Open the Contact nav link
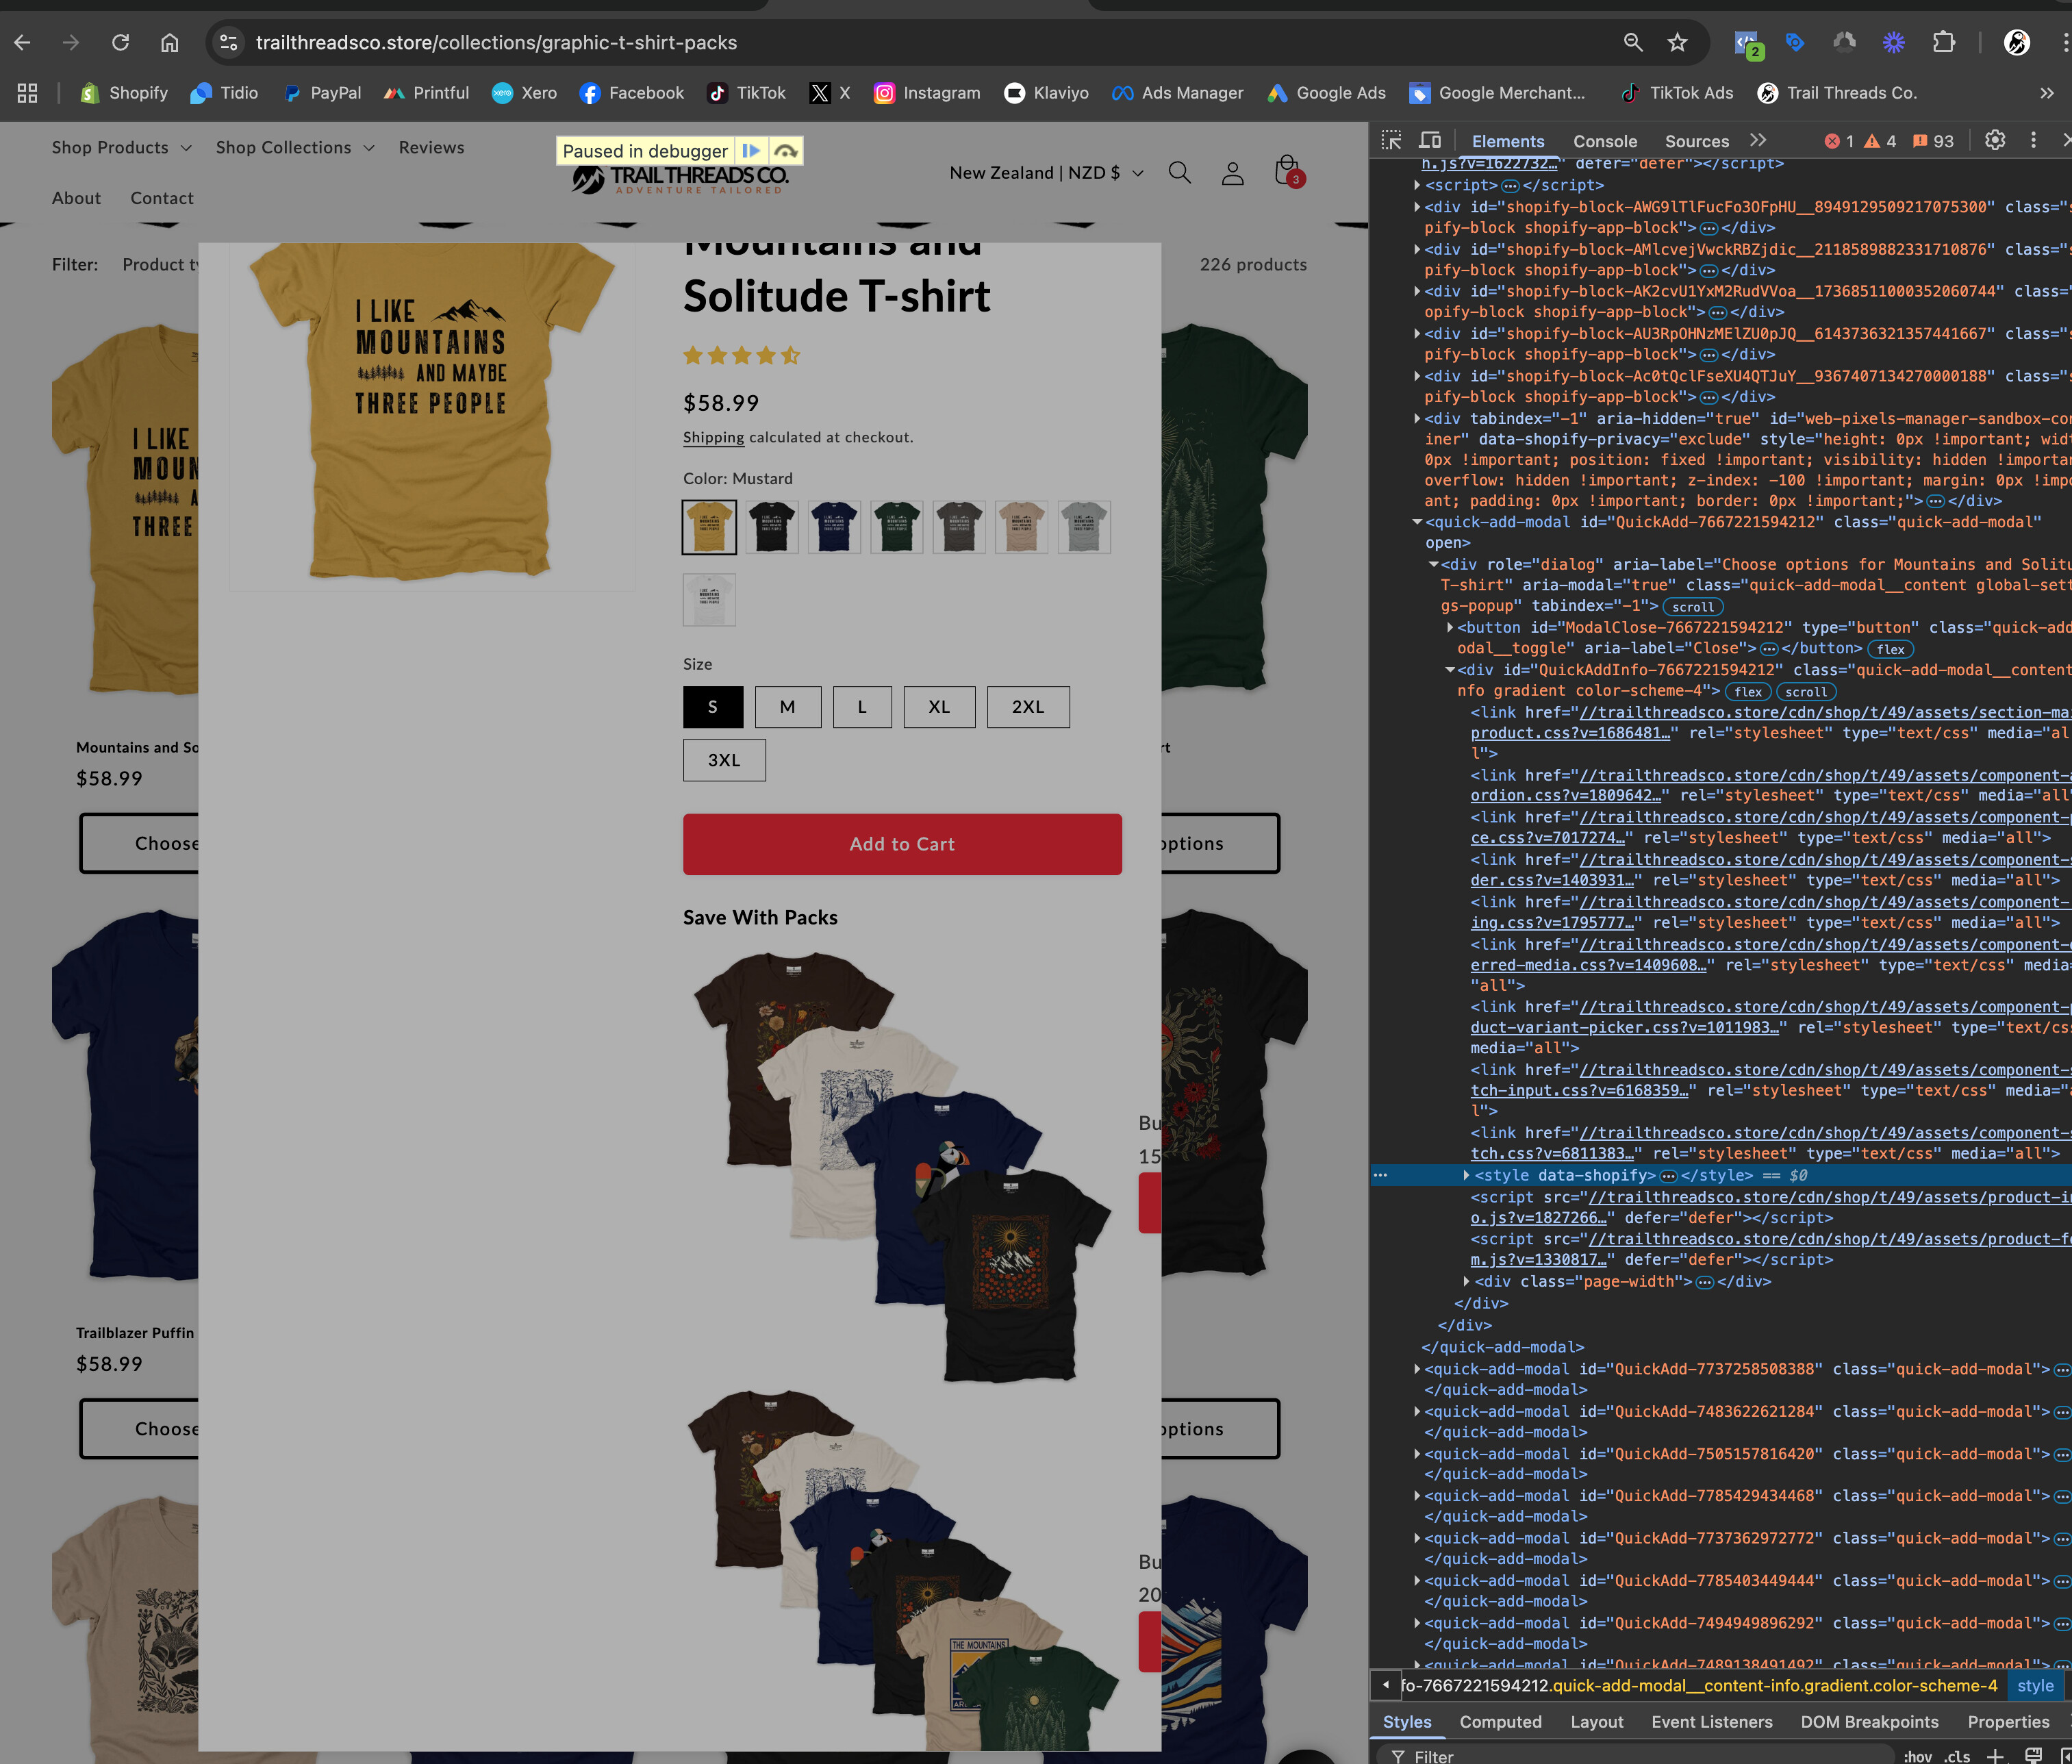This screenshot has height=1764, width=2072. (x=161, y=198)
